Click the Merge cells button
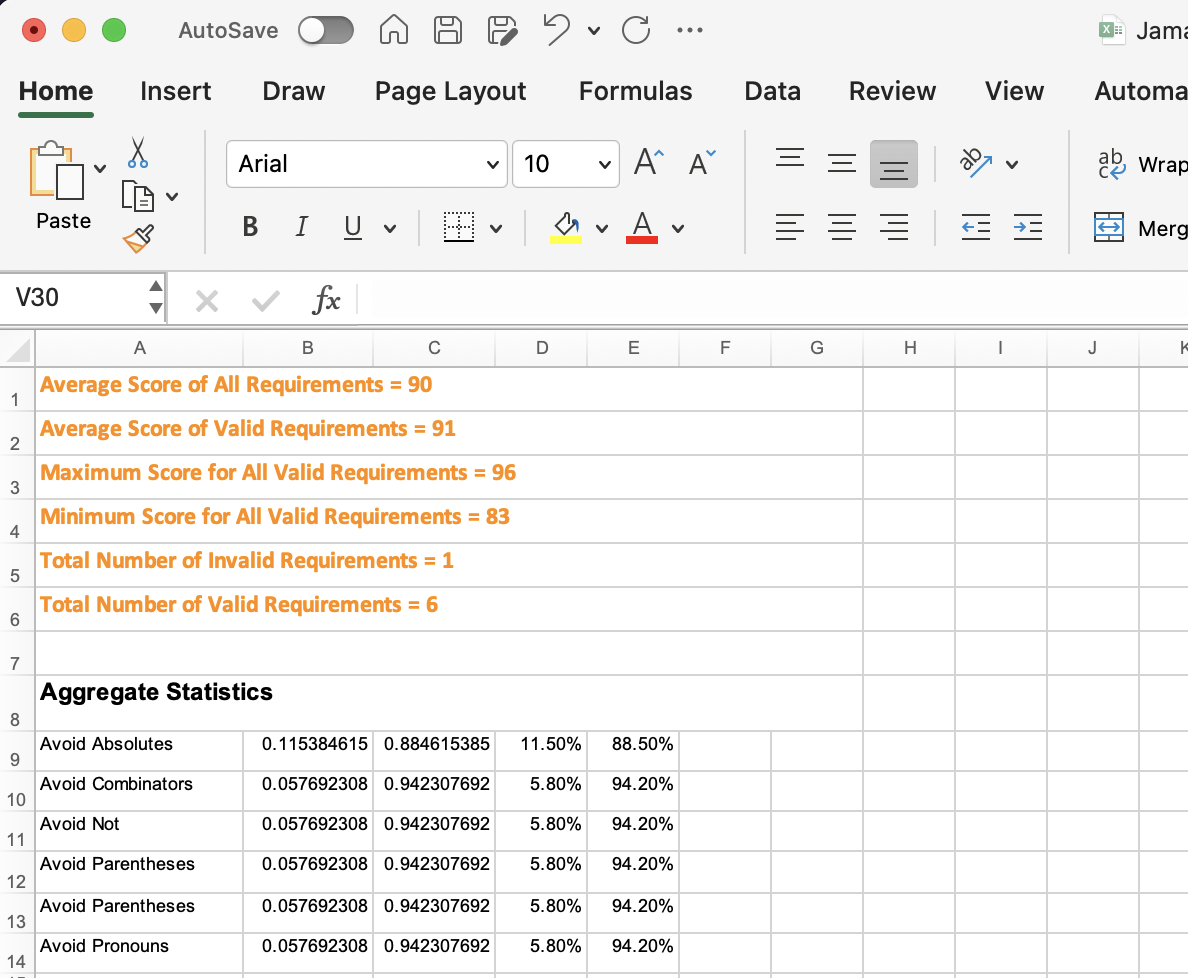Image resolution: width=1188 pixels, height=978 pixels. pyautogui.click(x=1141, y=227)
